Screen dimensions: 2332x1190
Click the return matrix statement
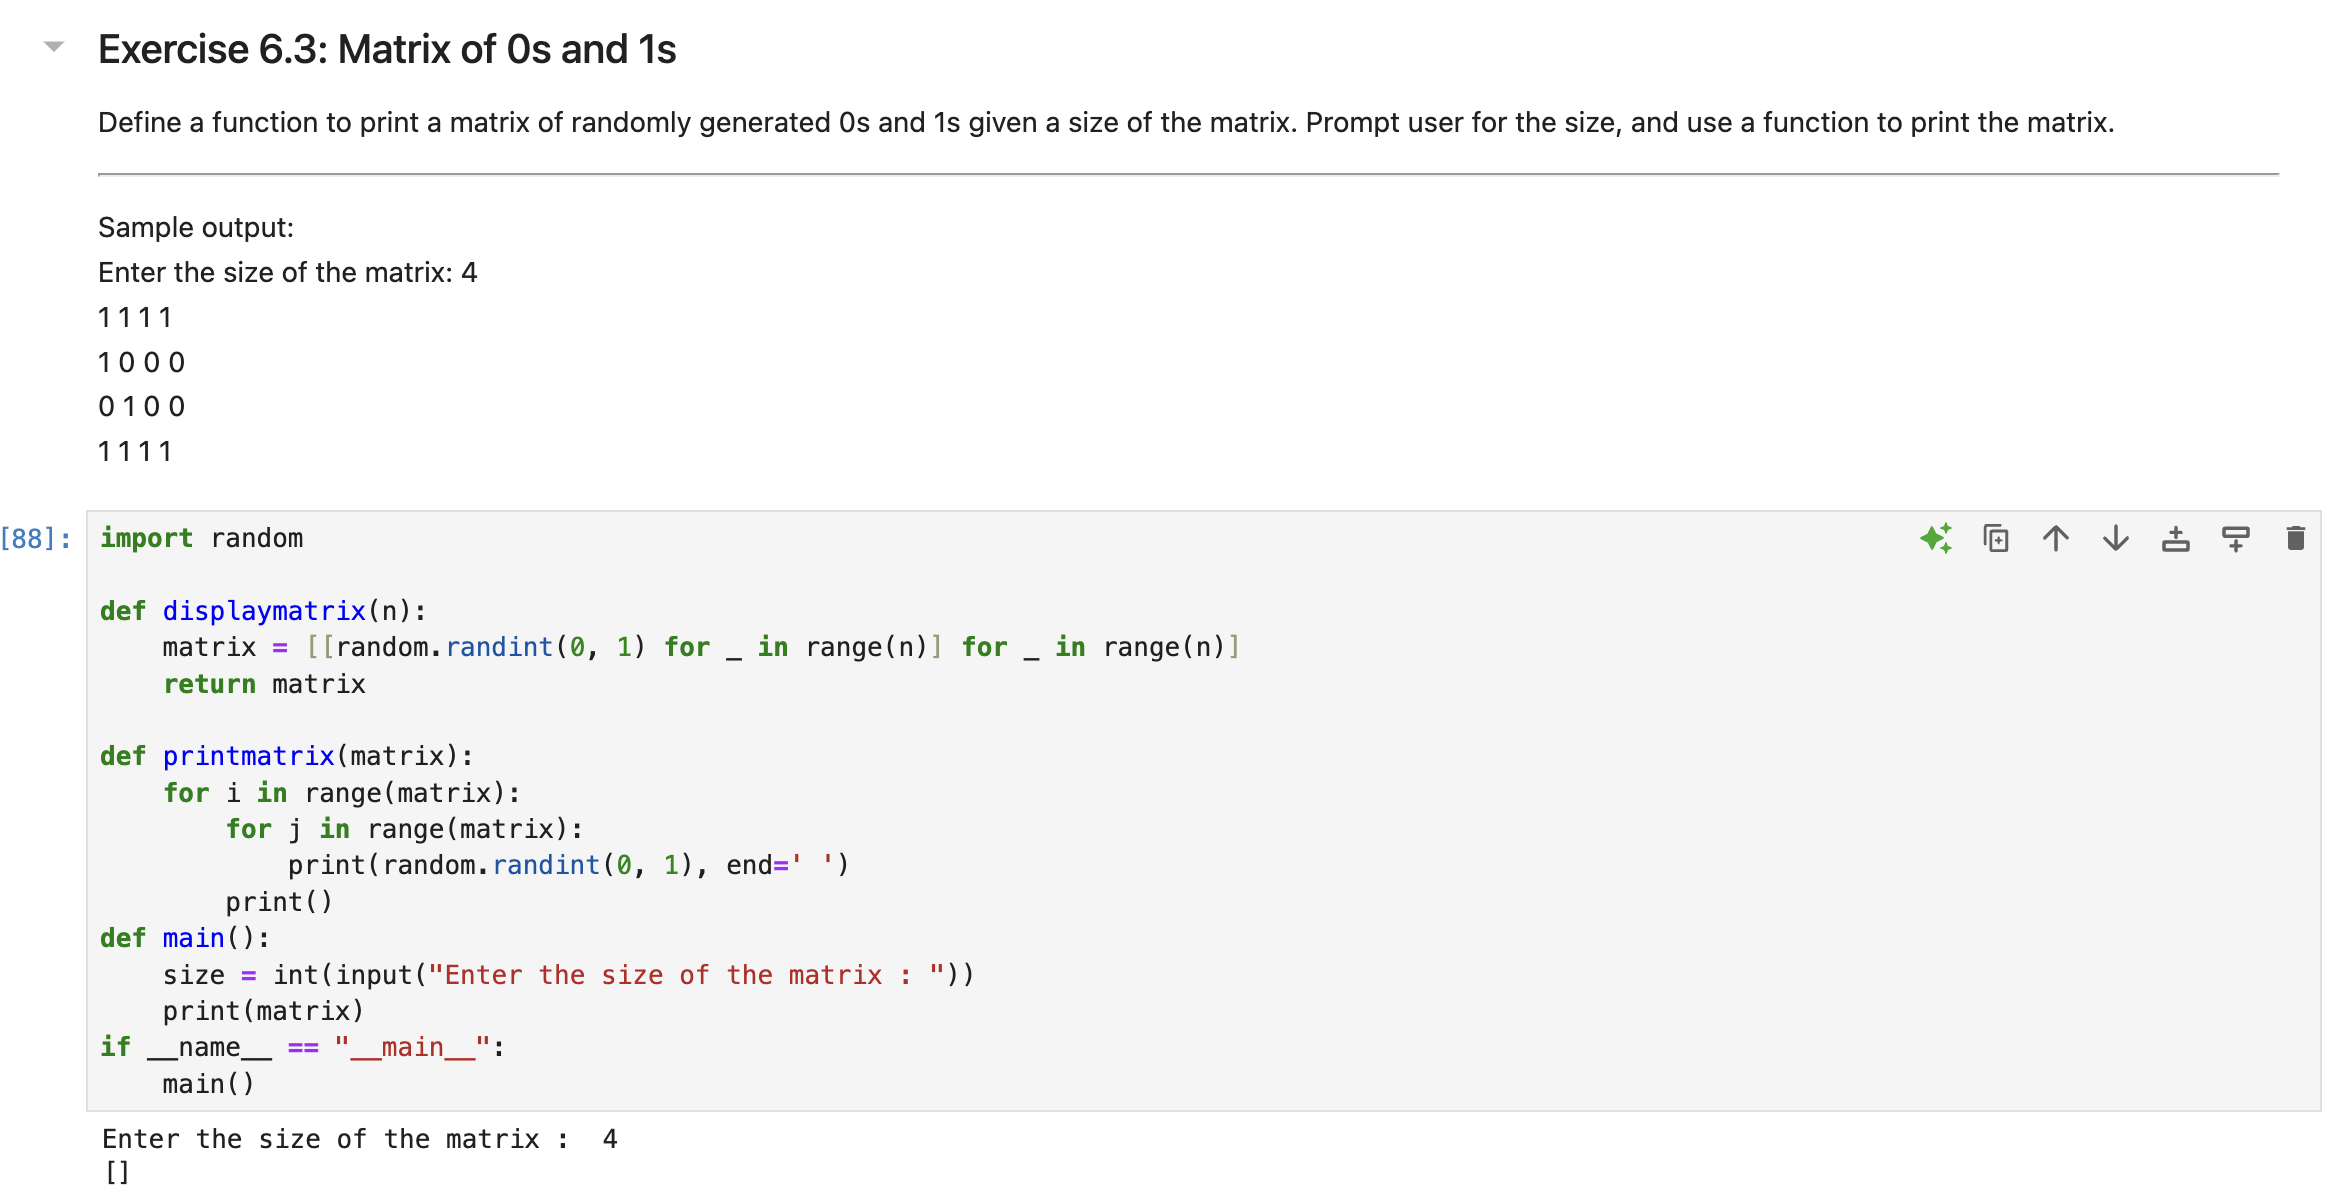pos(263,684)
